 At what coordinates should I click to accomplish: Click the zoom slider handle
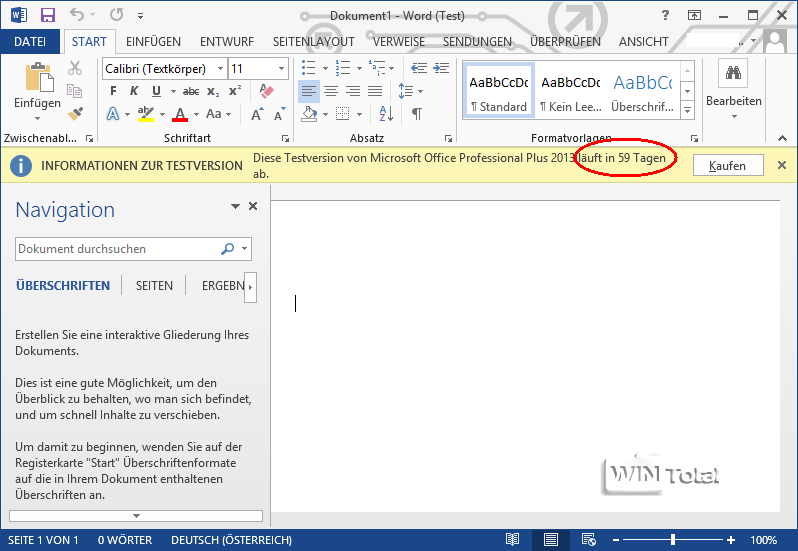(x=673, y=539)
